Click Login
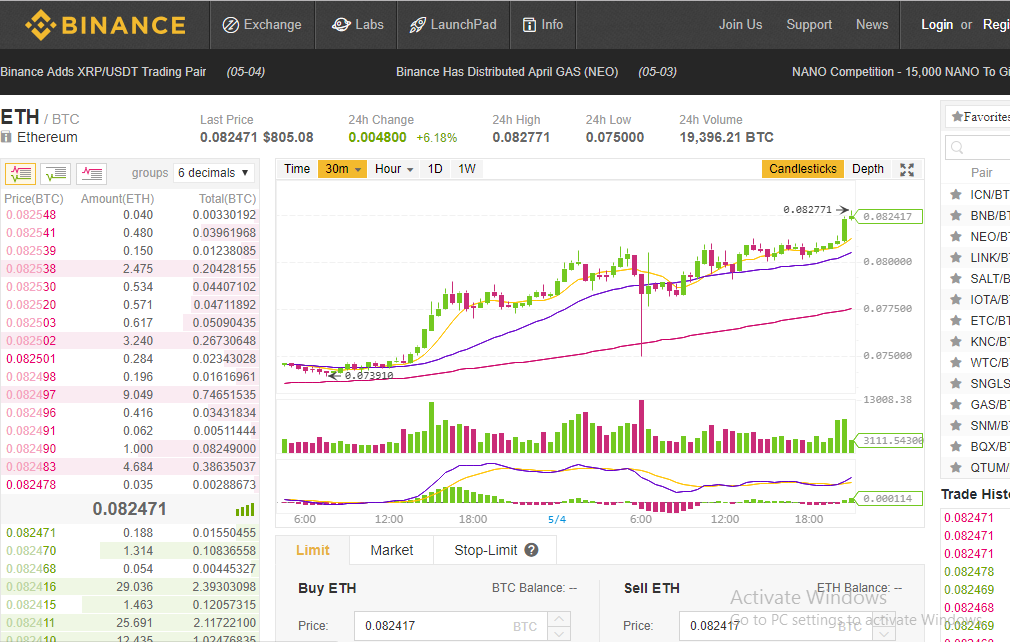 pos(937,24)
